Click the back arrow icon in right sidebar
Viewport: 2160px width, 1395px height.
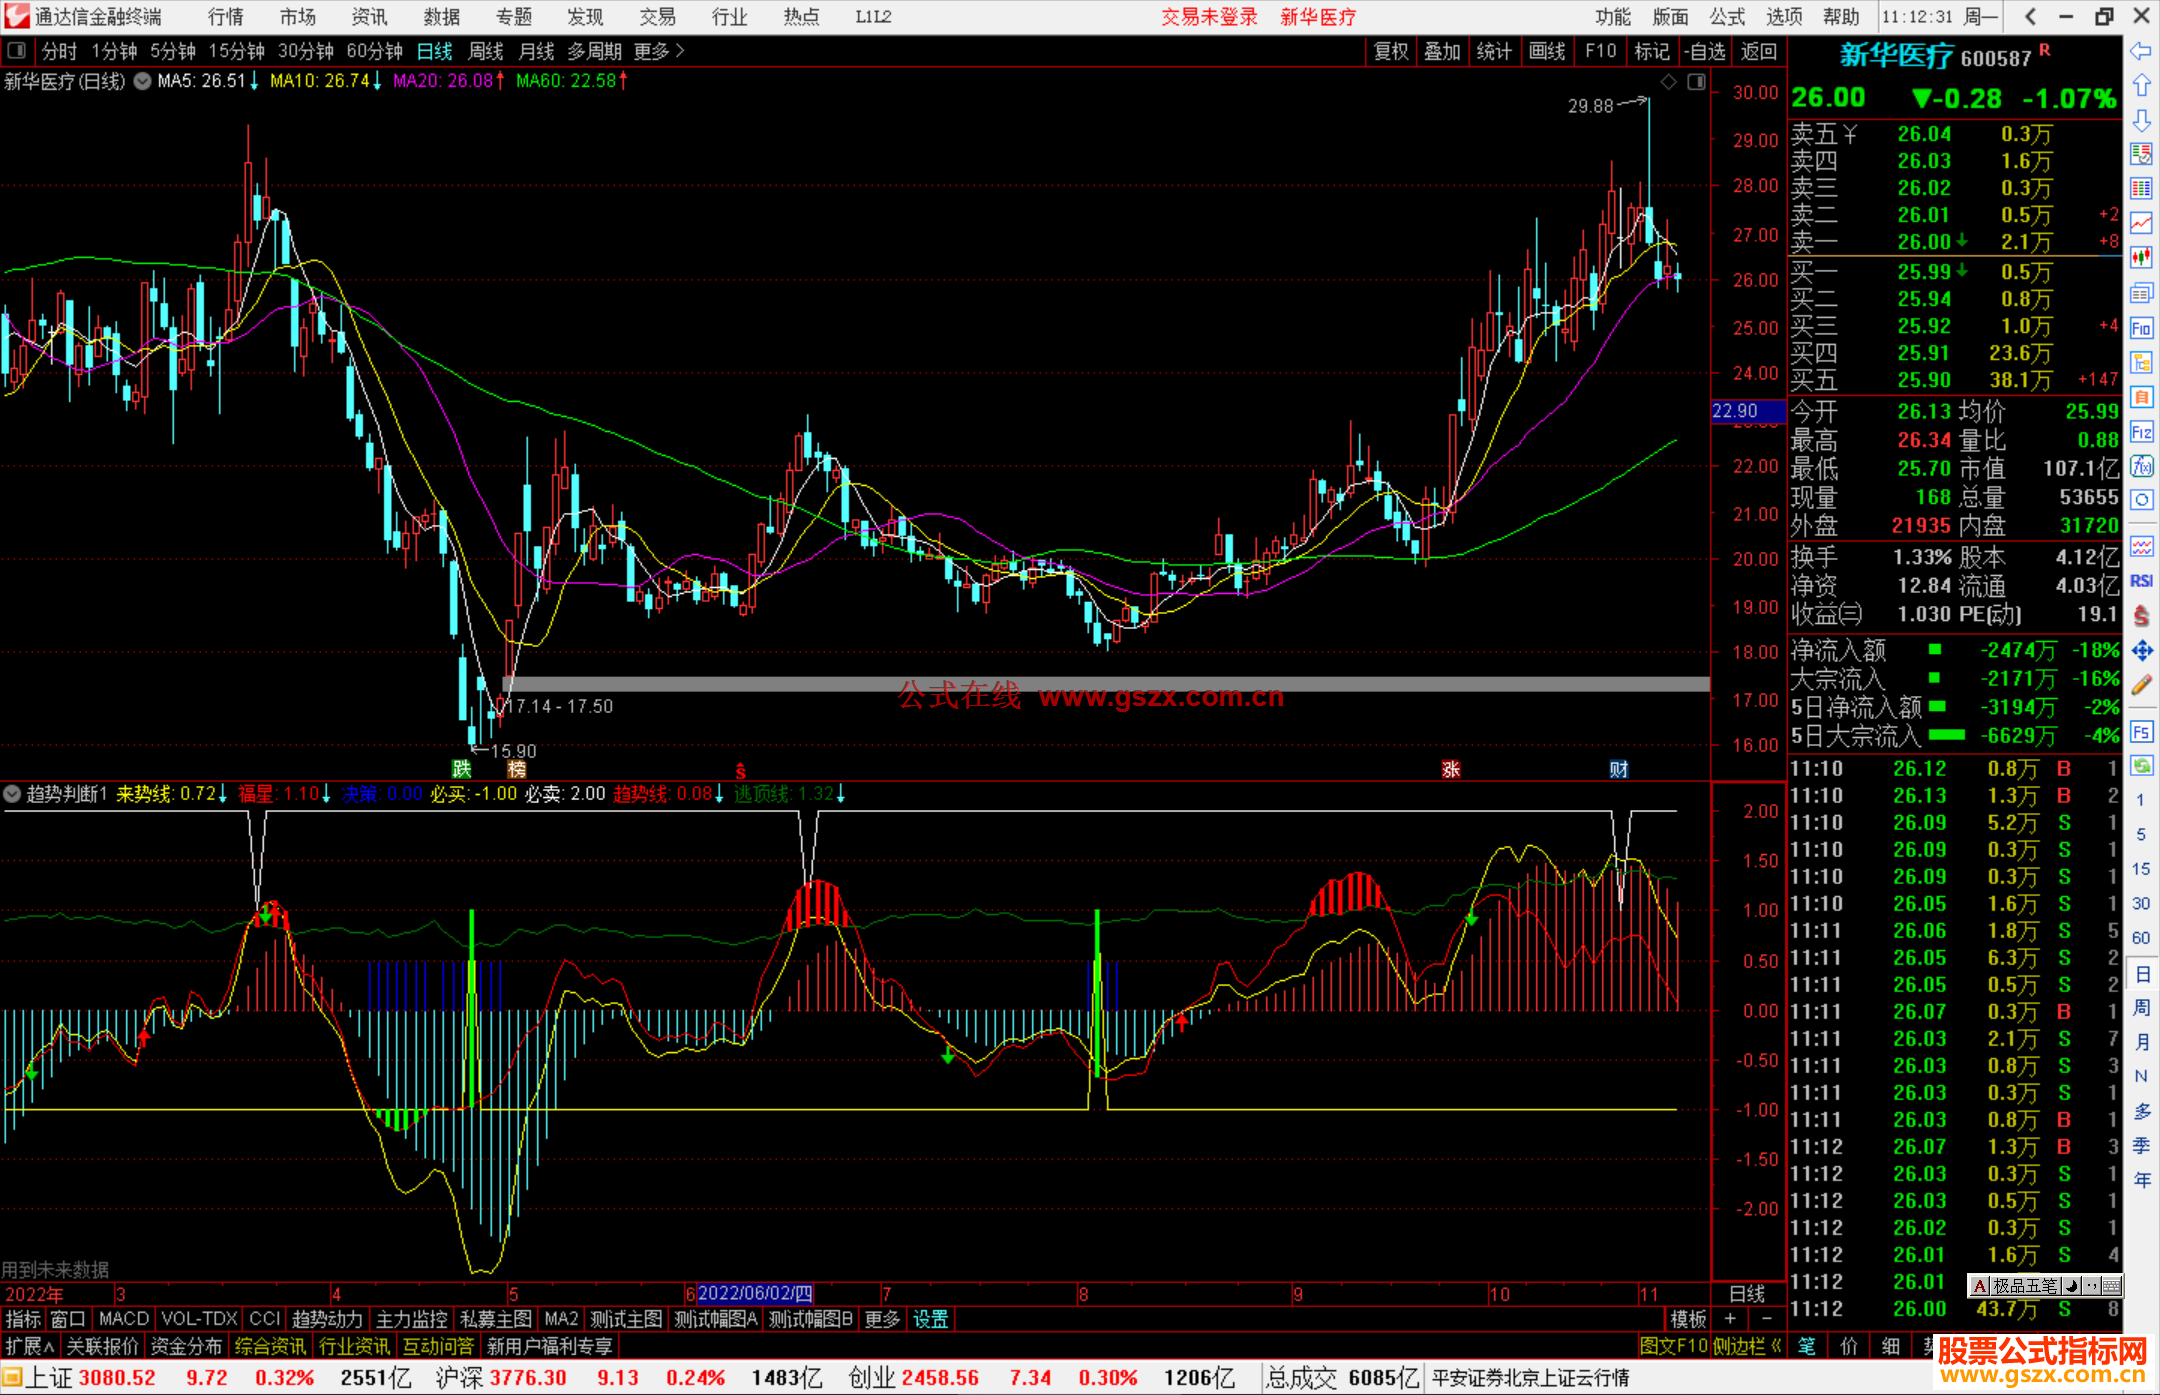pyautogui.click(x=2141, y=52)
